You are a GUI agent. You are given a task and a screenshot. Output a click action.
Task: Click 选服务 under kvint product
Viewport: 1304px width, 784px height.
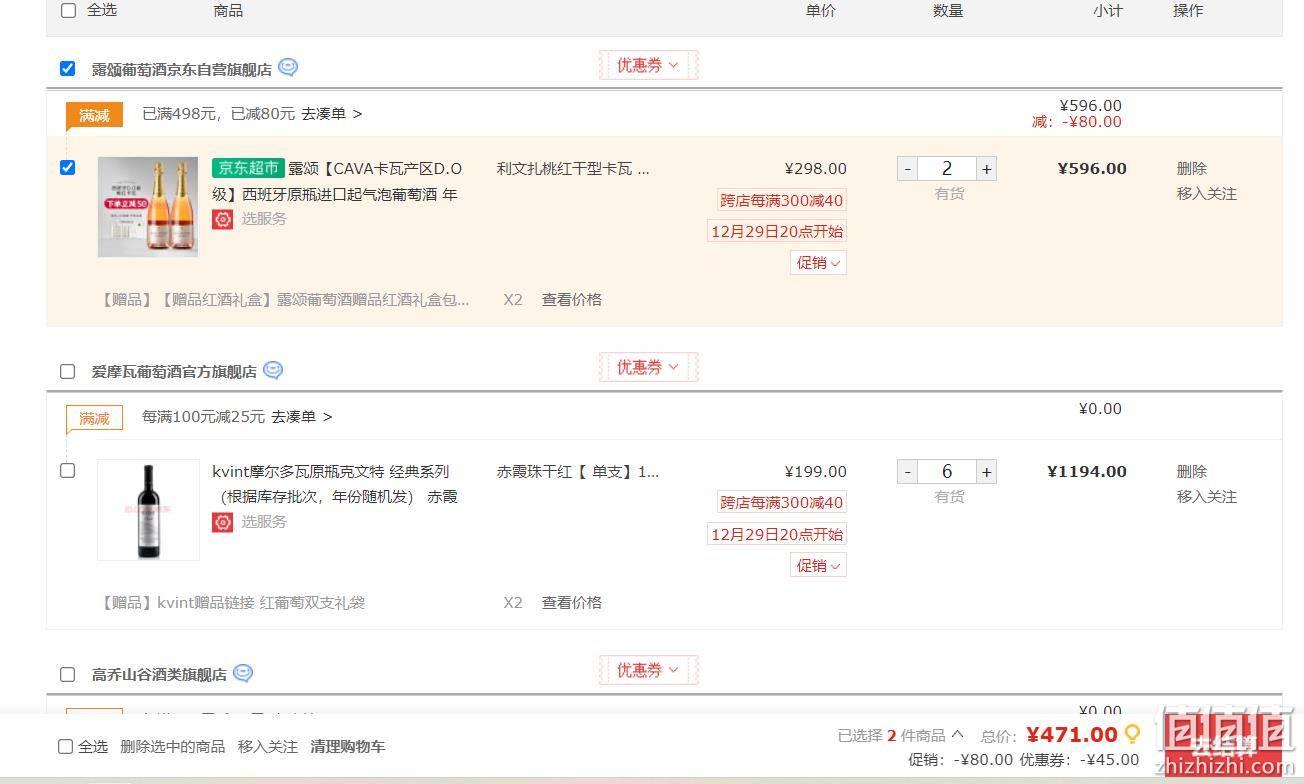(x=263, y=522)
